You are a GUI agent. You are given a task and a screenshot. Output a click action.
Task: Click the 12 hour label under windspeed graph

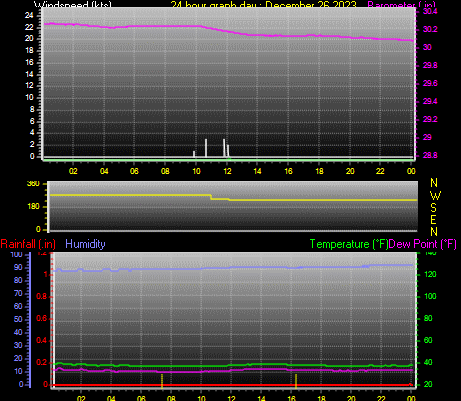click(x=227, y=171)
